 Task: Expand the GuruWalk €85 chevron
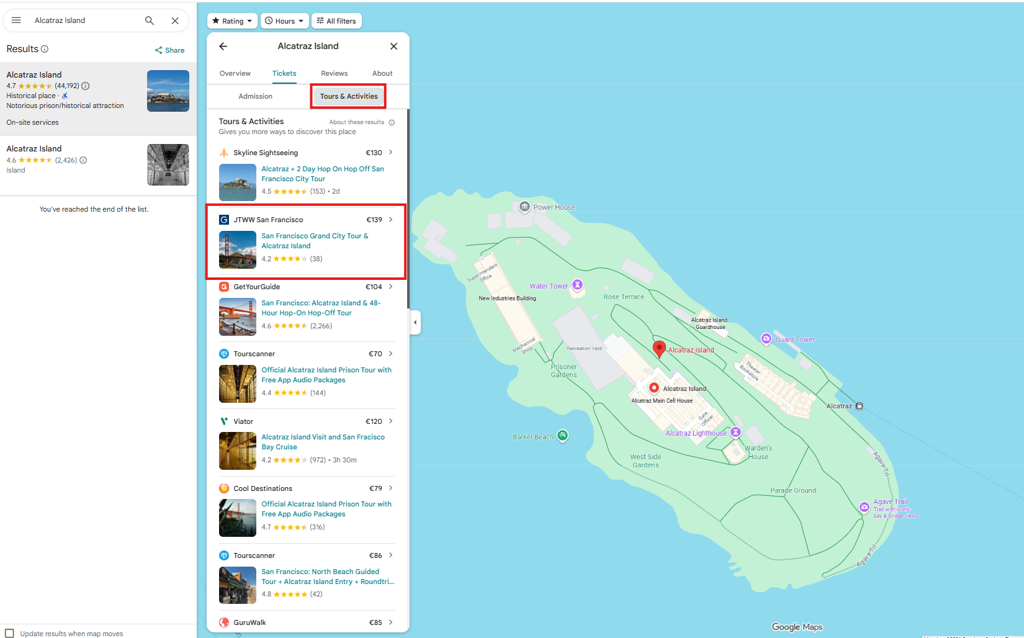click(x=391, y=622)
